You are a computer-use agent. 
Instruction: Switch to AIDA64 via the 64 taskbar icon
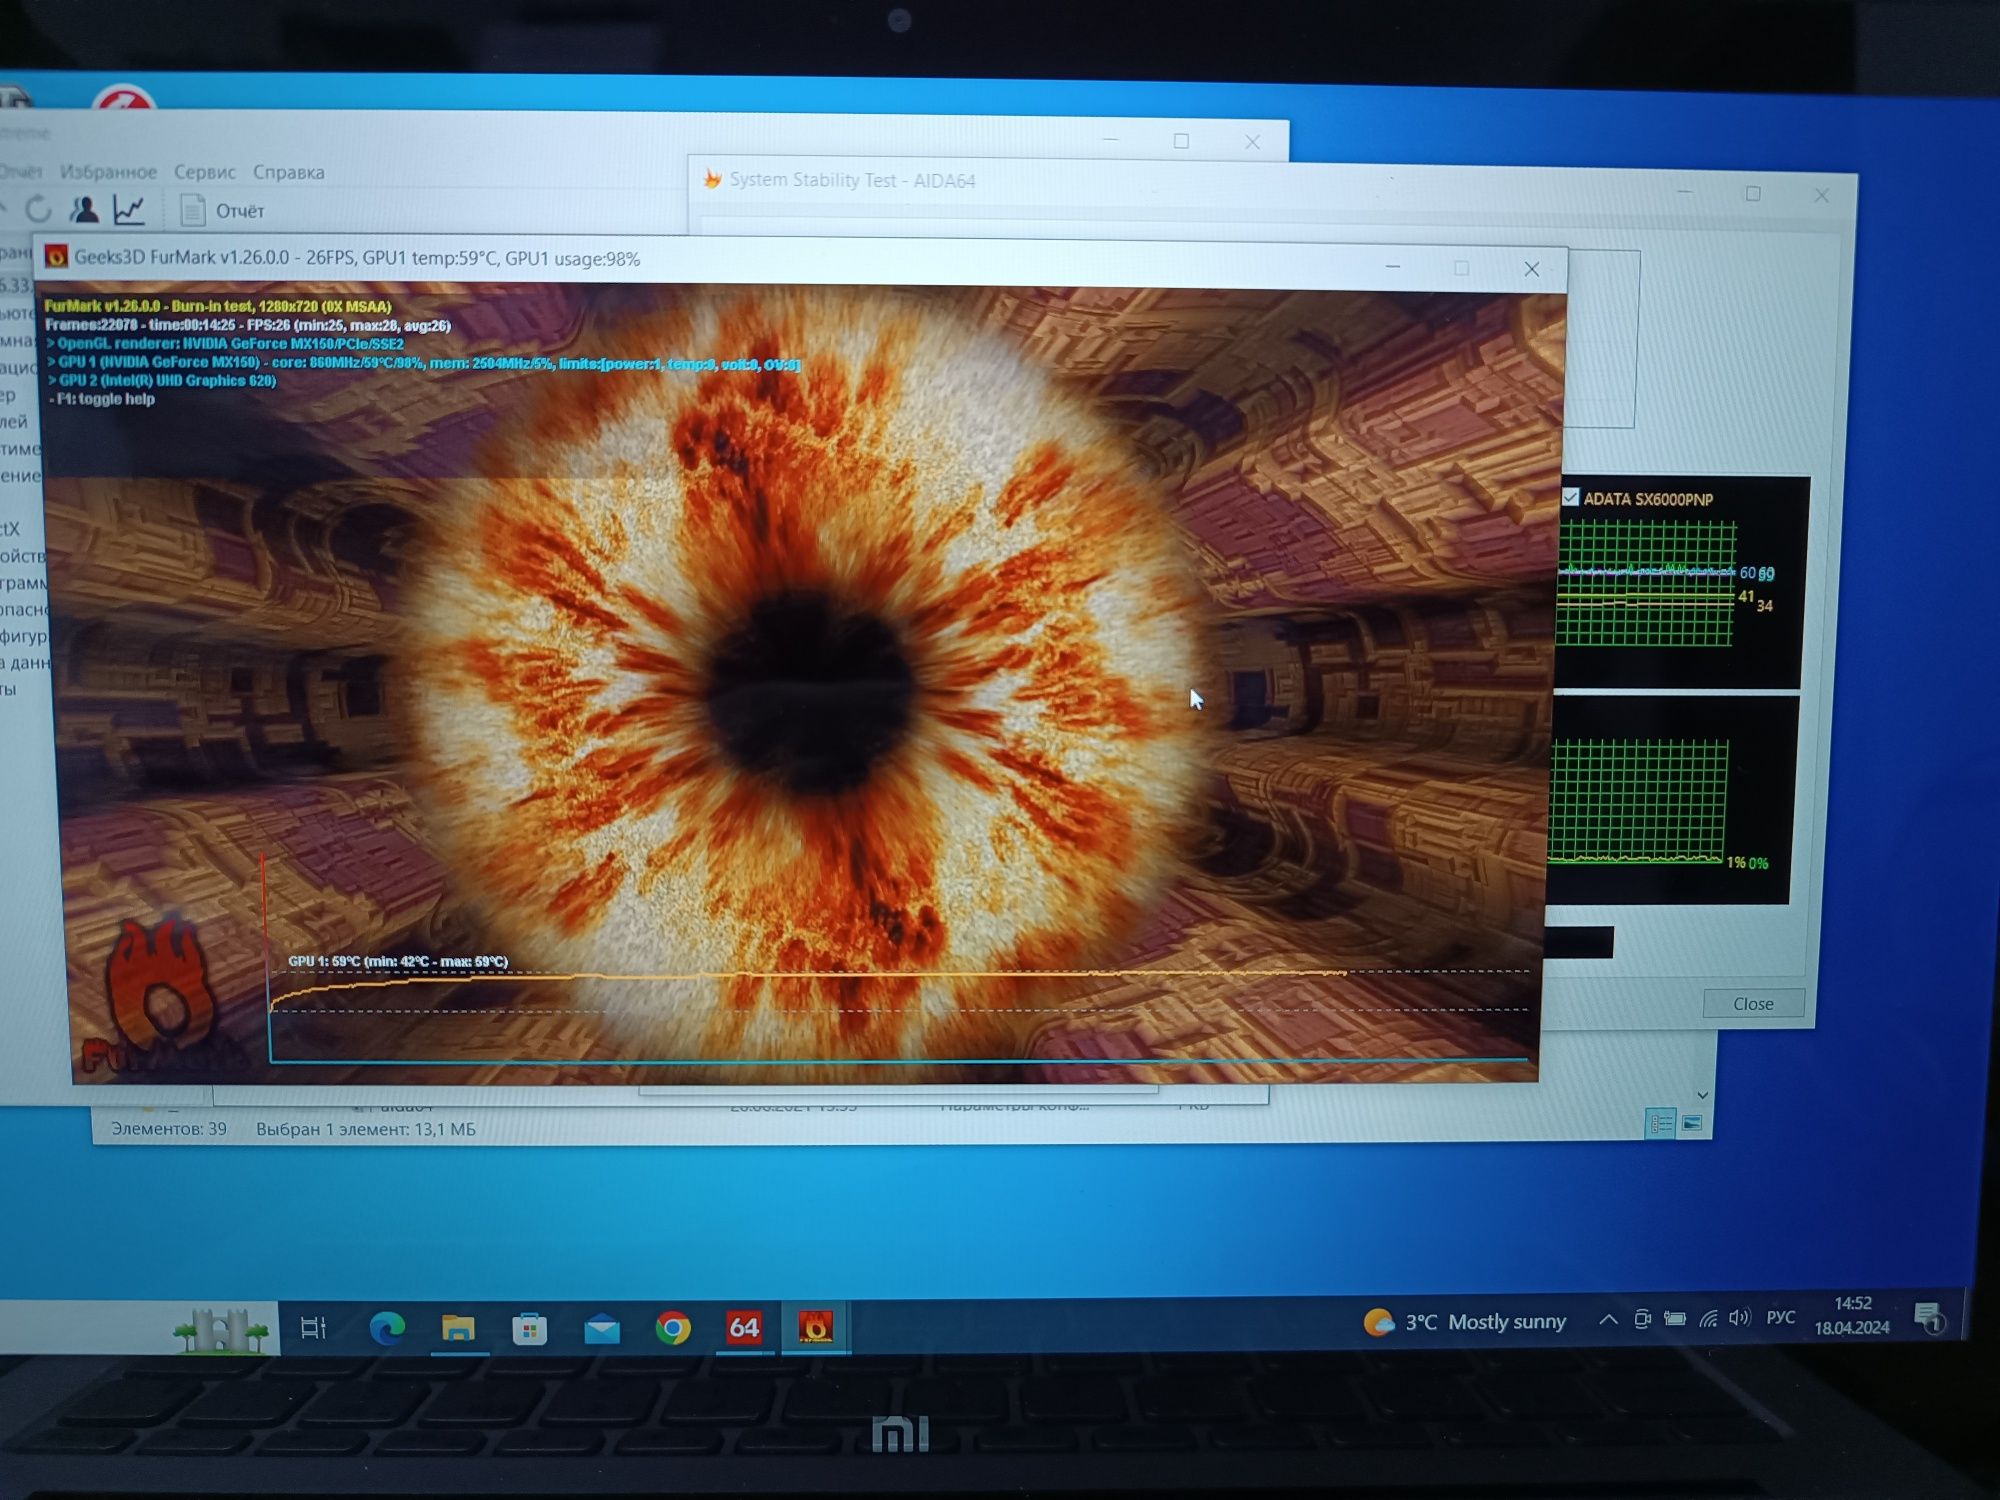pyautogui.click(x=744, y=1327)
